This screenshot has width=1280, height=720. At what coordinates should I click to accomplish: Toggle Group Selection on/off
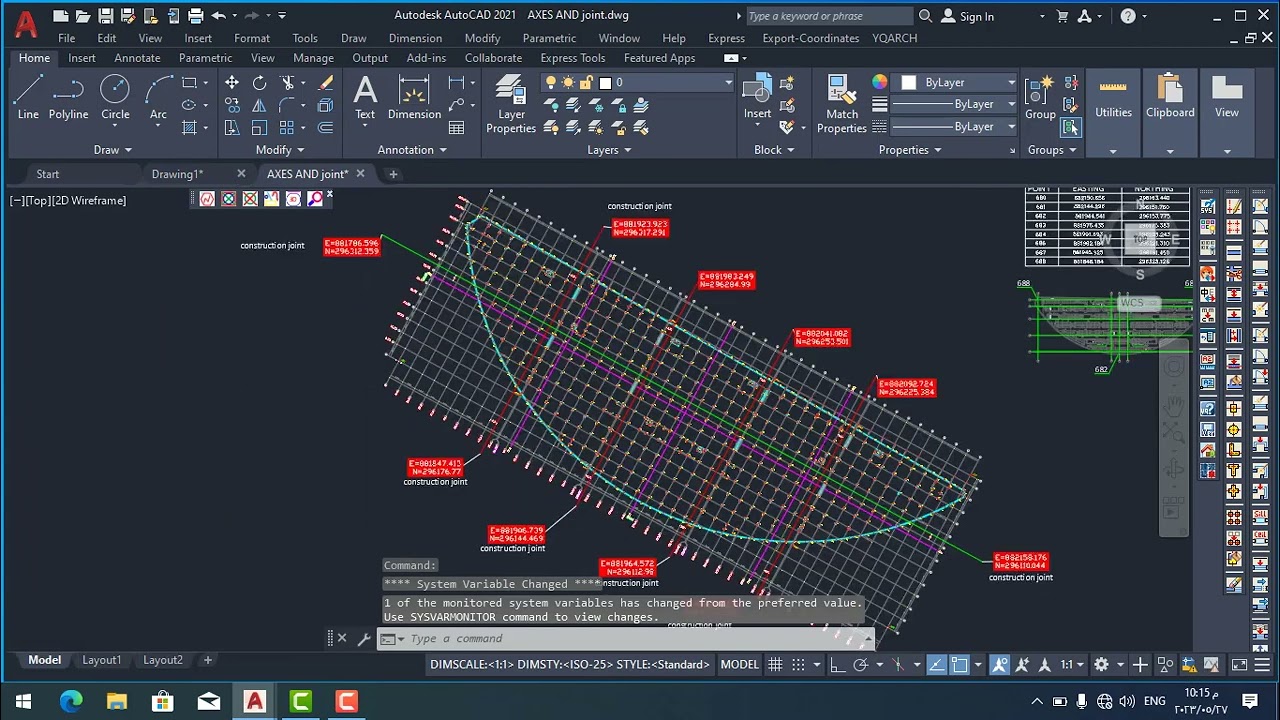[1071, 128]
